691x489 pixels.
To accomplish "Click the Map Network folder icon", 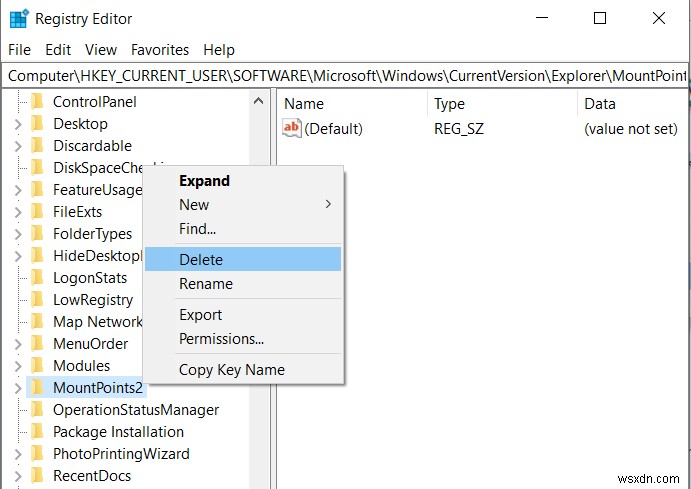I will click(38, 322).
